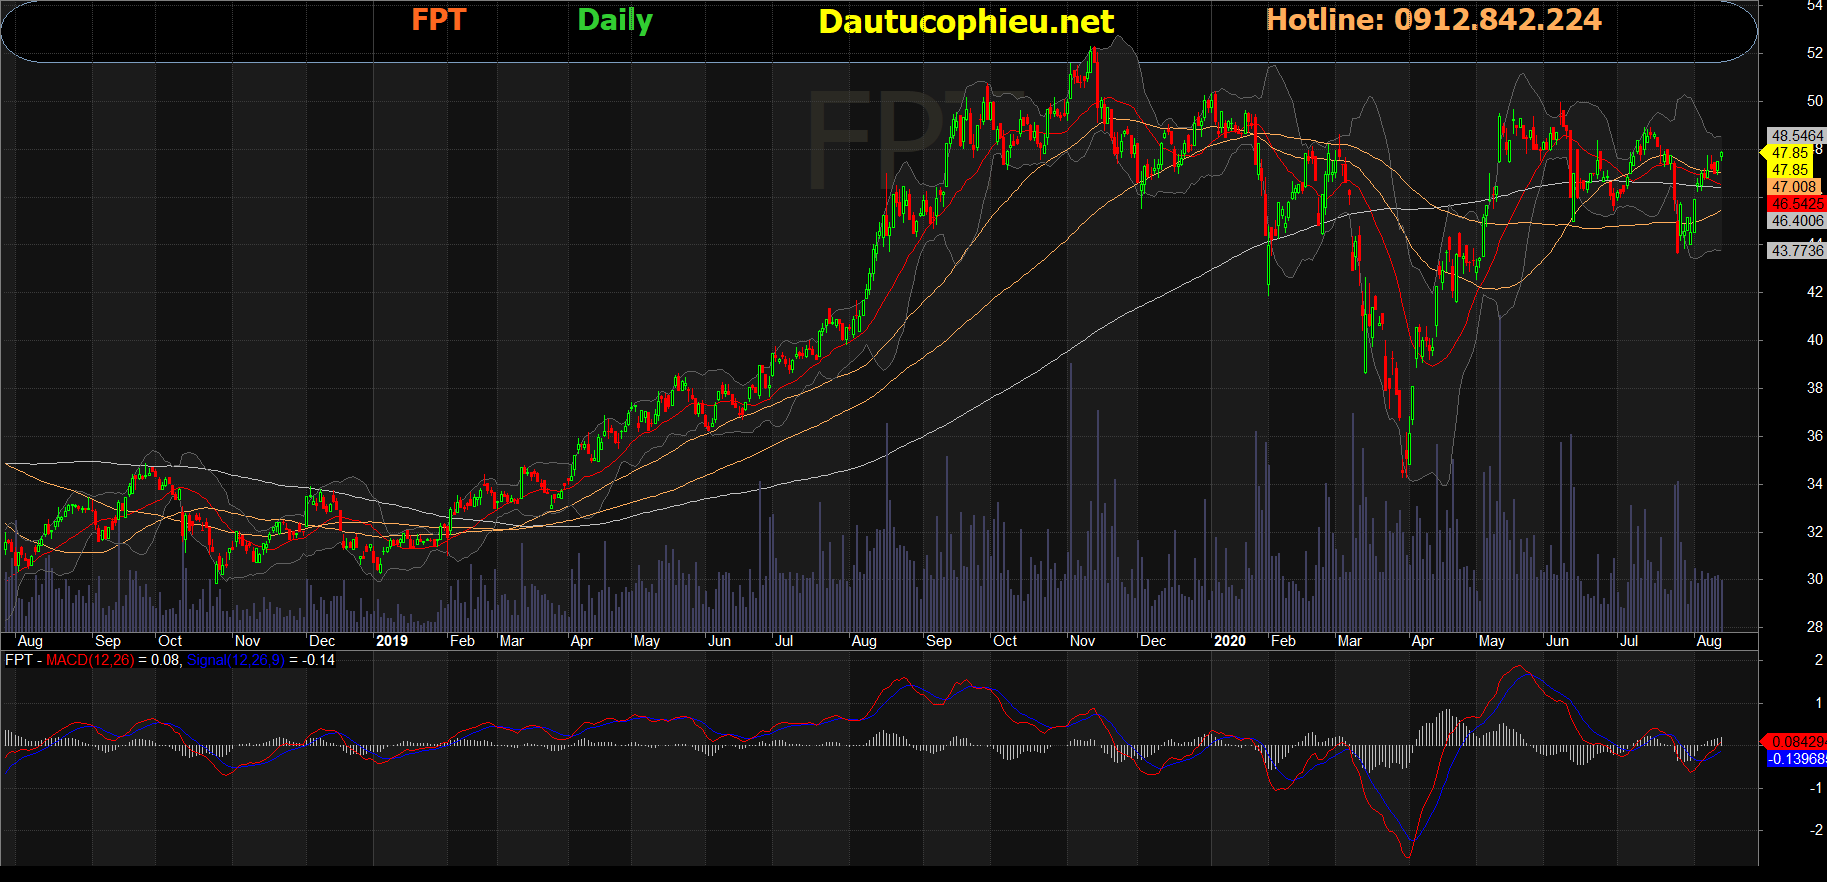The height and width of the screenshot is (882, 1827).
Task: Click the blue Signal(12,26,9) indicator label
Action: (235, 660)
